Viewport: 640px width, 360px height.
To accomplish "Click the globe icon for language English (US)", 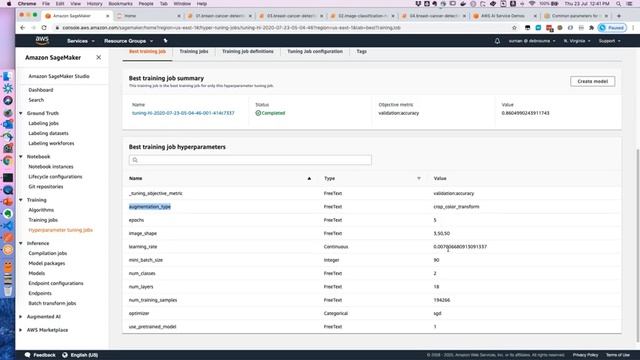I will coord(64,355).
